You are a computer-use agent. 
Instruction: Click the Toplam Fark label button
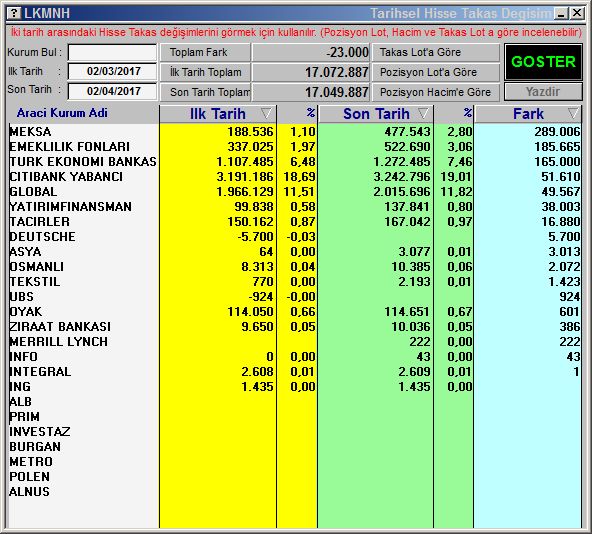[x=205, y=52]
